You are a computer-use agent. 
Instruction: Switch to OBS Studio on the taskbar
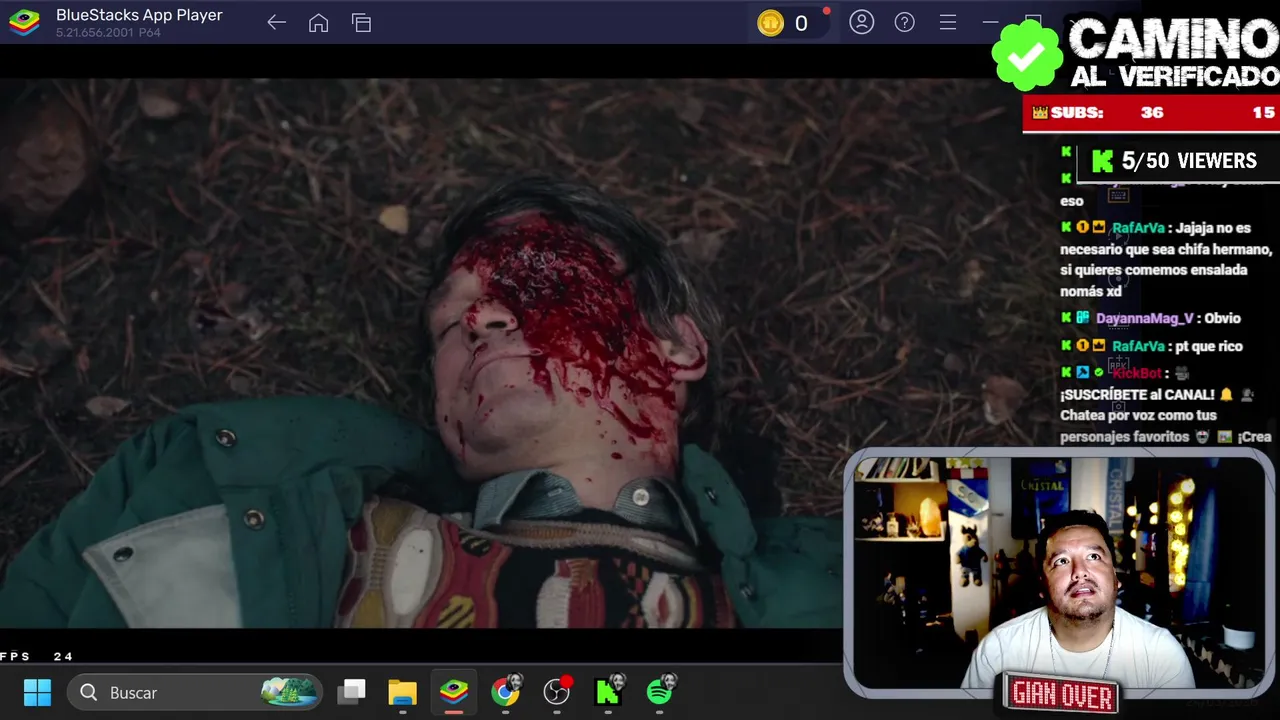[557, 691]
